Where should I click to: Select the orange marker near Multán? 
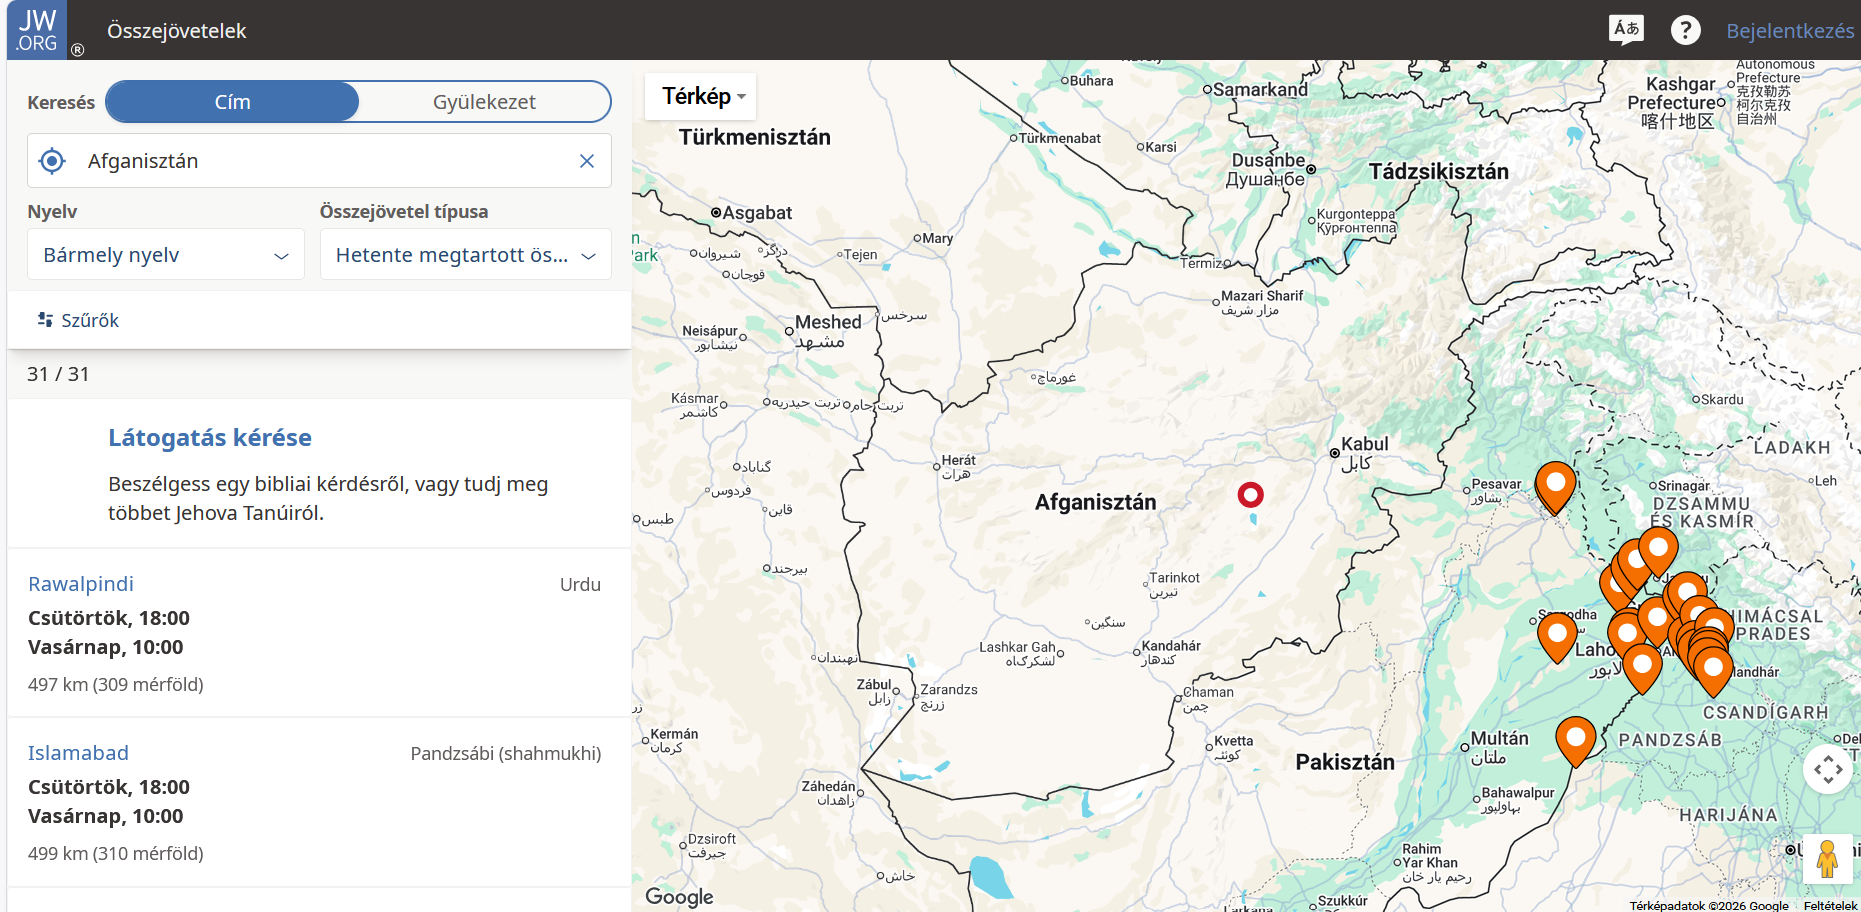point(1576,742)
